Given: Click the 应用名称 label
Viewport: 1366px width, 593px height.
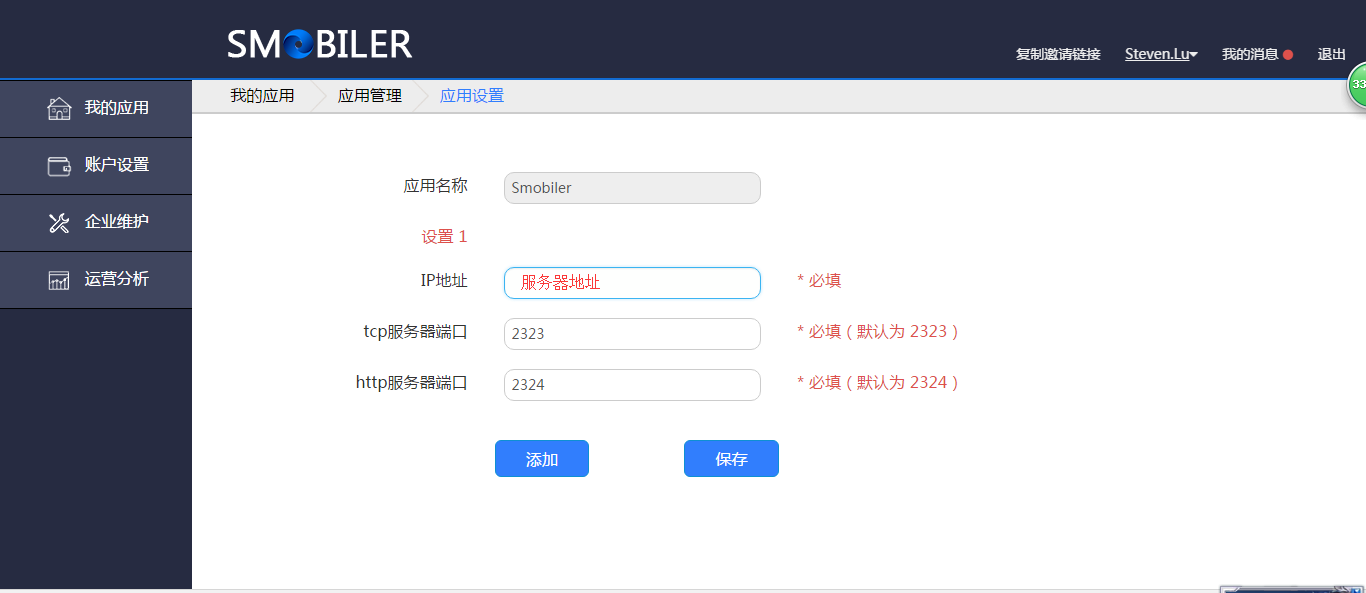Looking at the screenshot, I should (x=435, y=186).
